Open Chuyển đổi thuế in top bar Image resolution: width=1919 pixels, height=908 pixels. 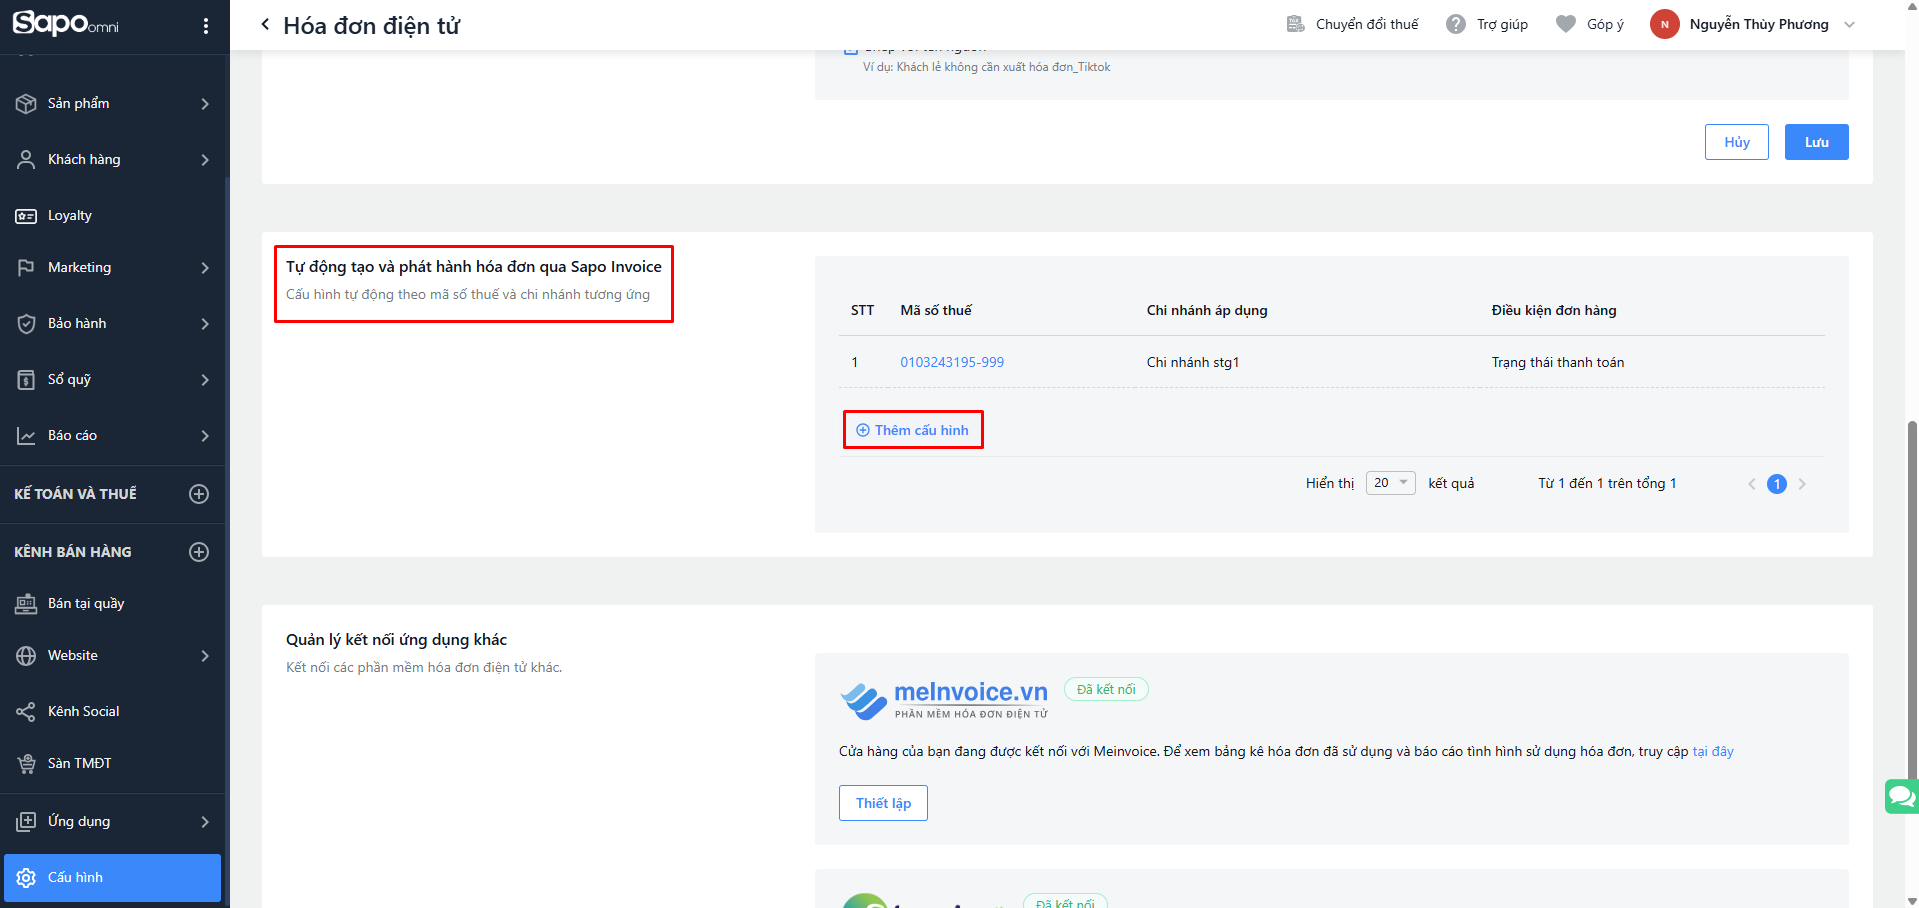(x=1352, y=24)
